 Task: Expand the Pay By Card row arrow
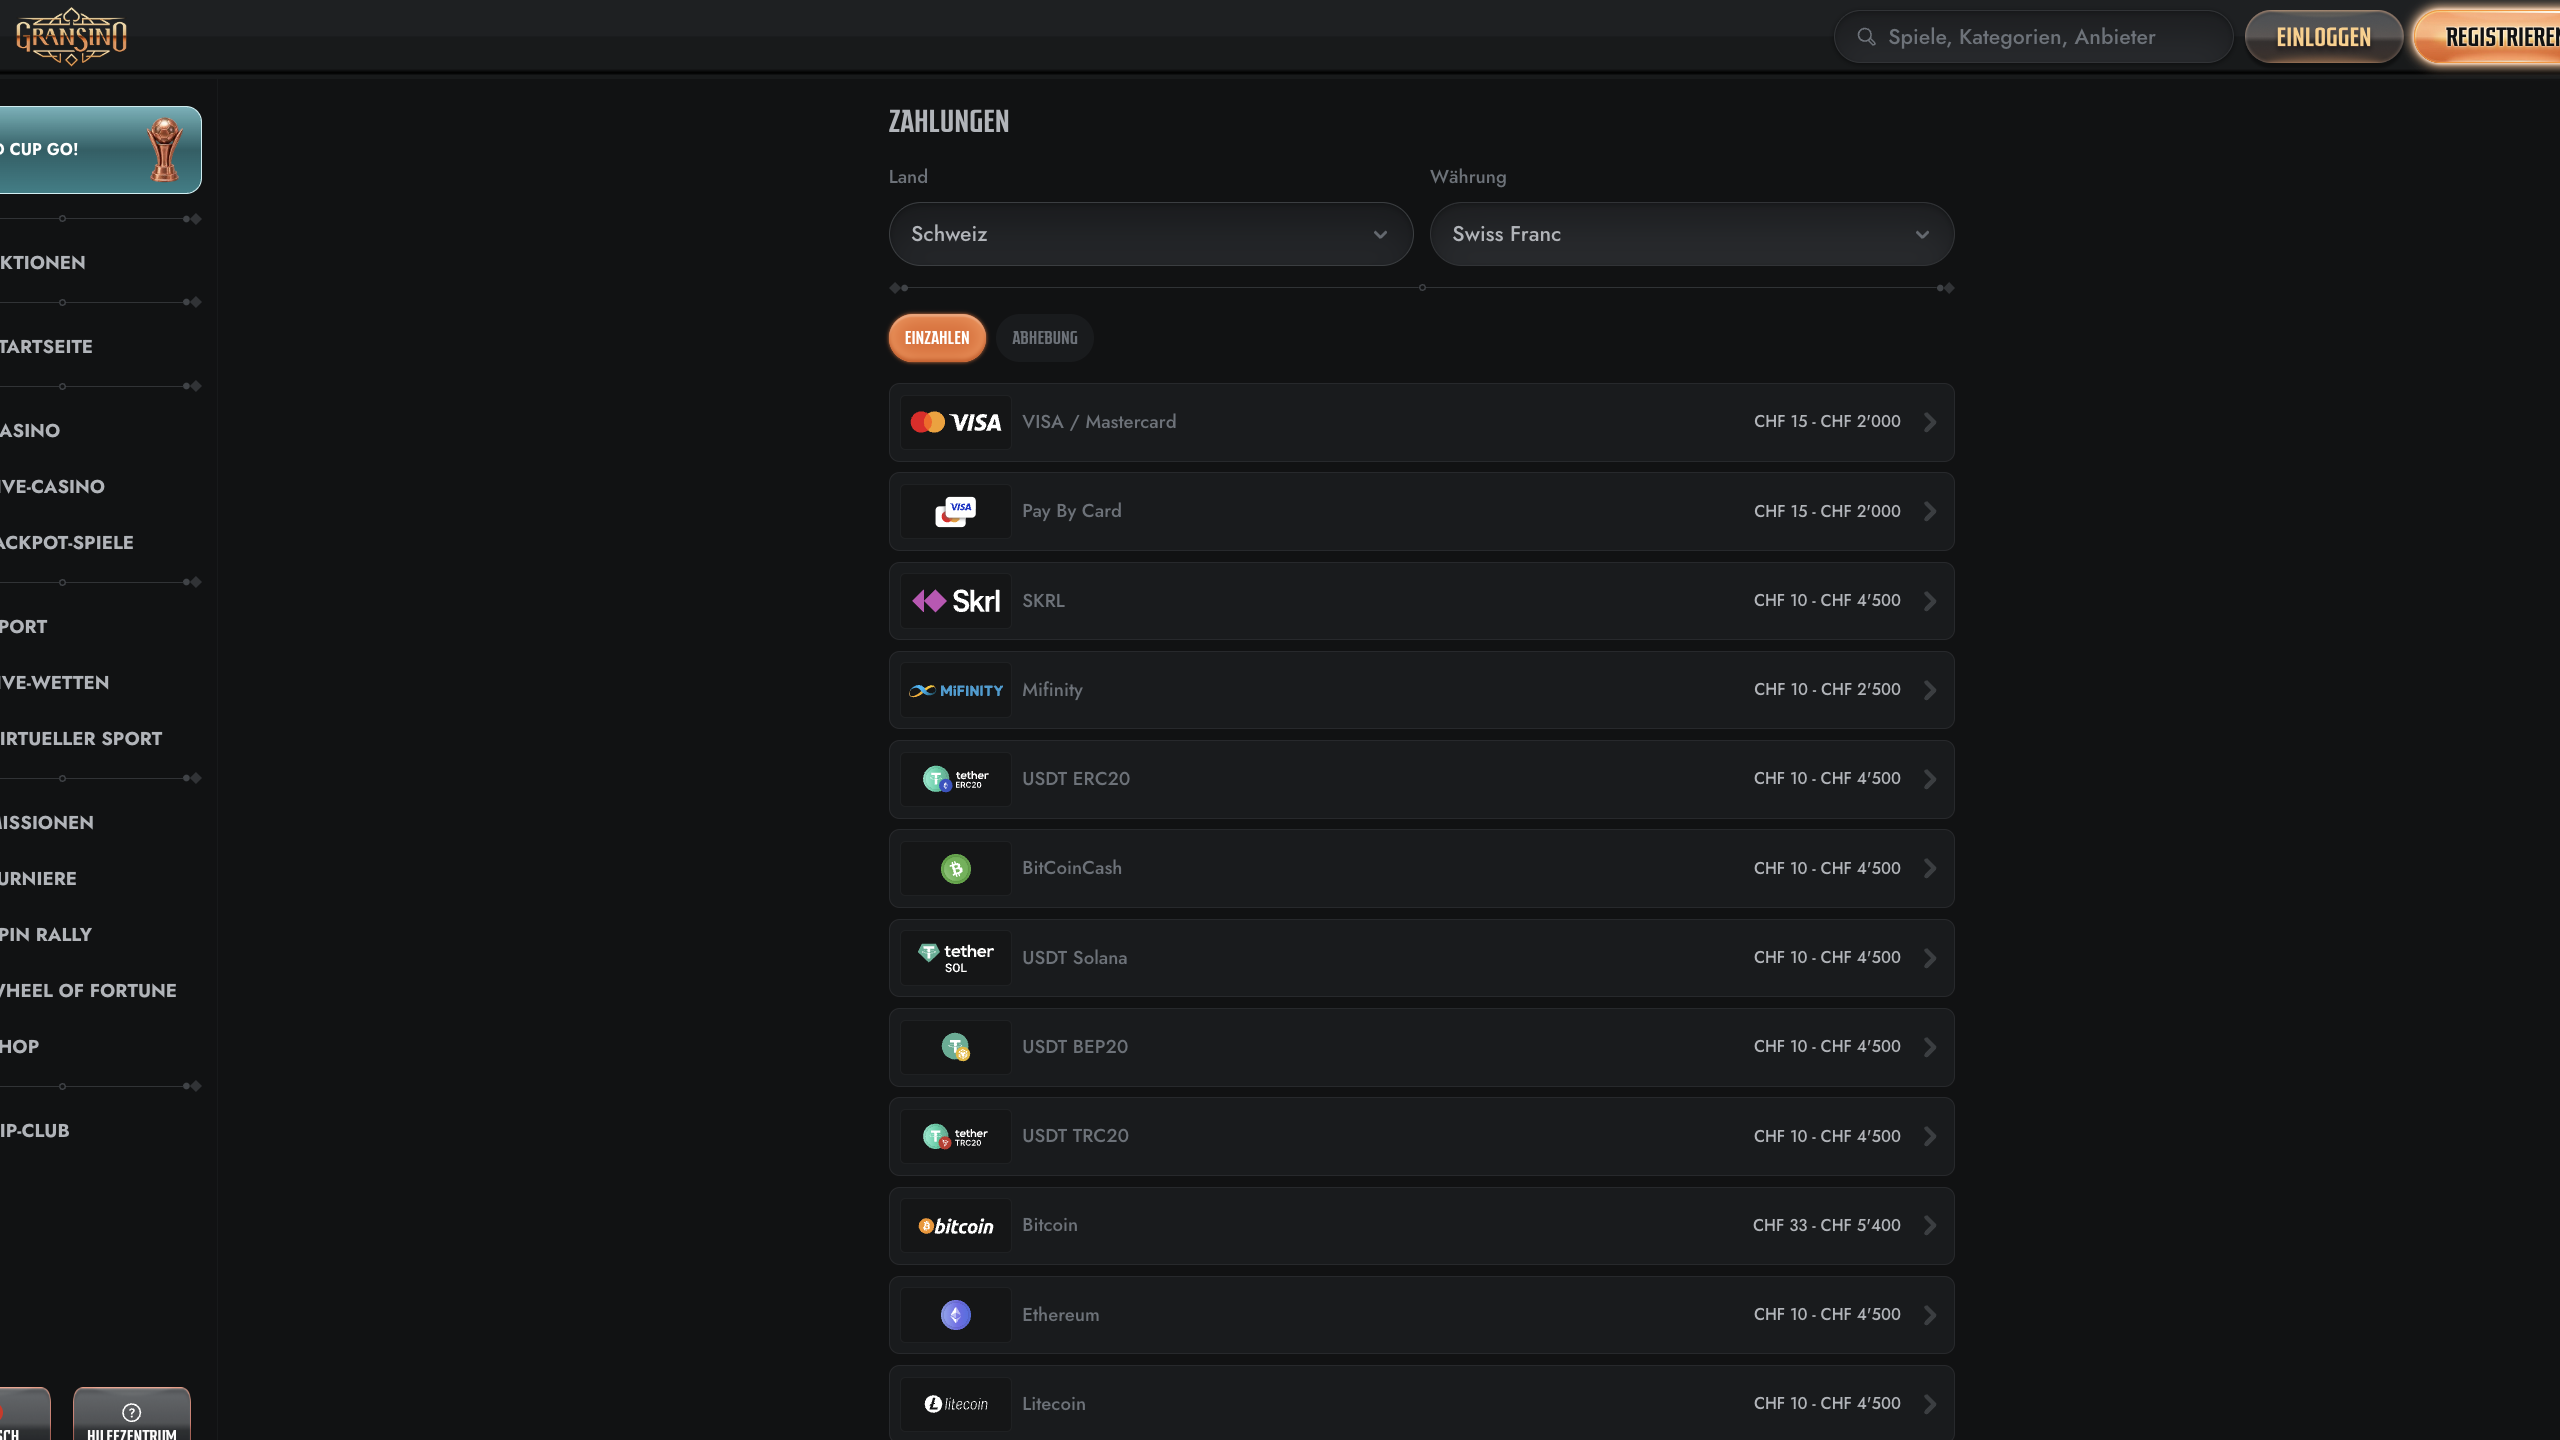coord(1930,511)
